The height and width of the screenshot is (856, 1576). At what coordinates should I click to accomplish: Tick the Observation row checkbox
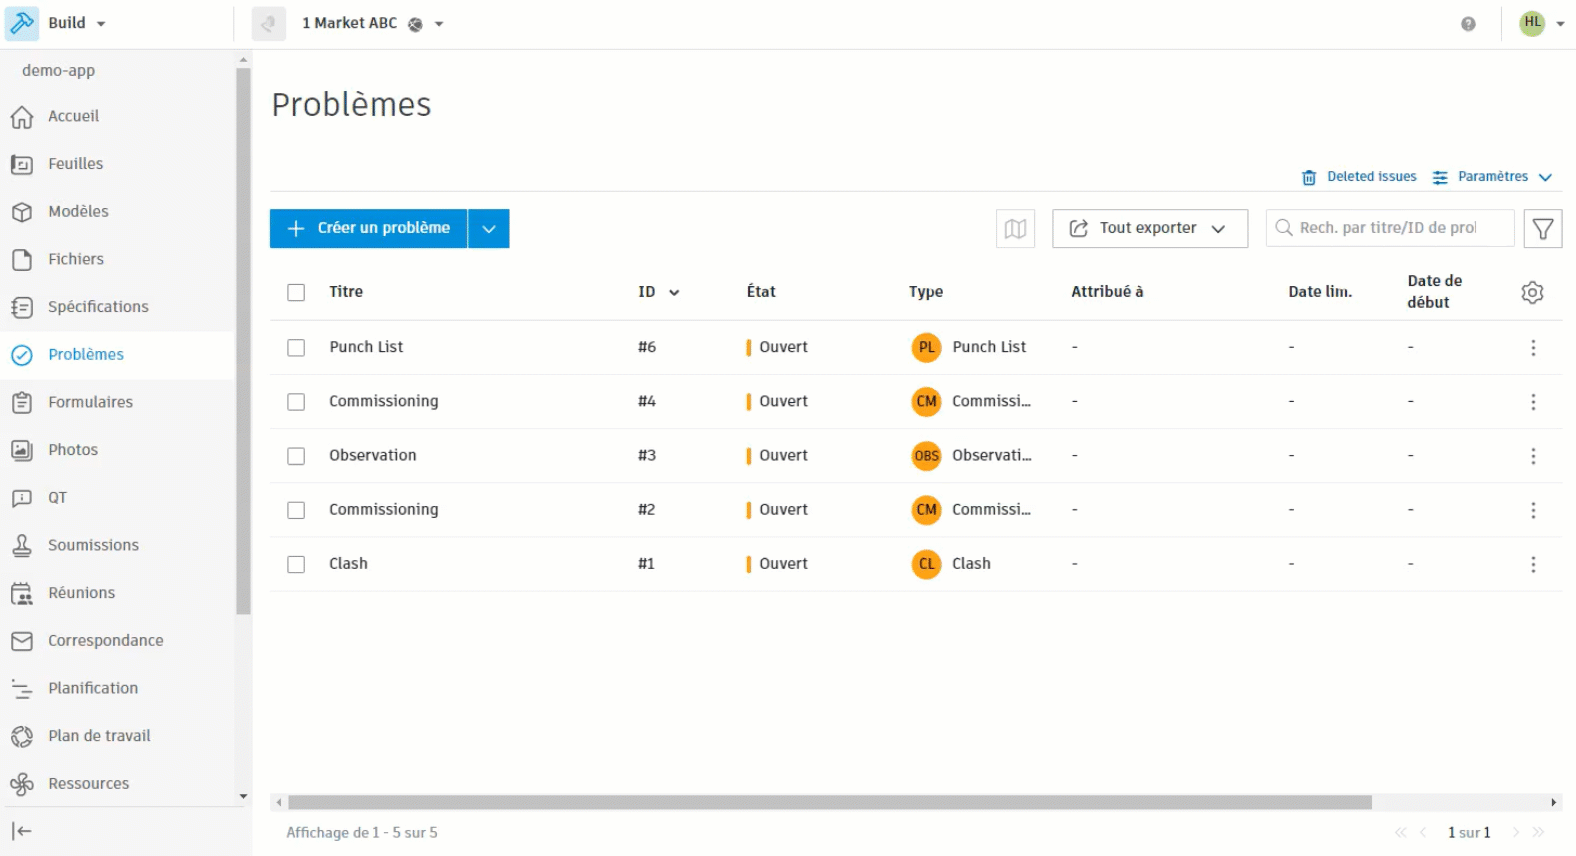coord(296,456)
